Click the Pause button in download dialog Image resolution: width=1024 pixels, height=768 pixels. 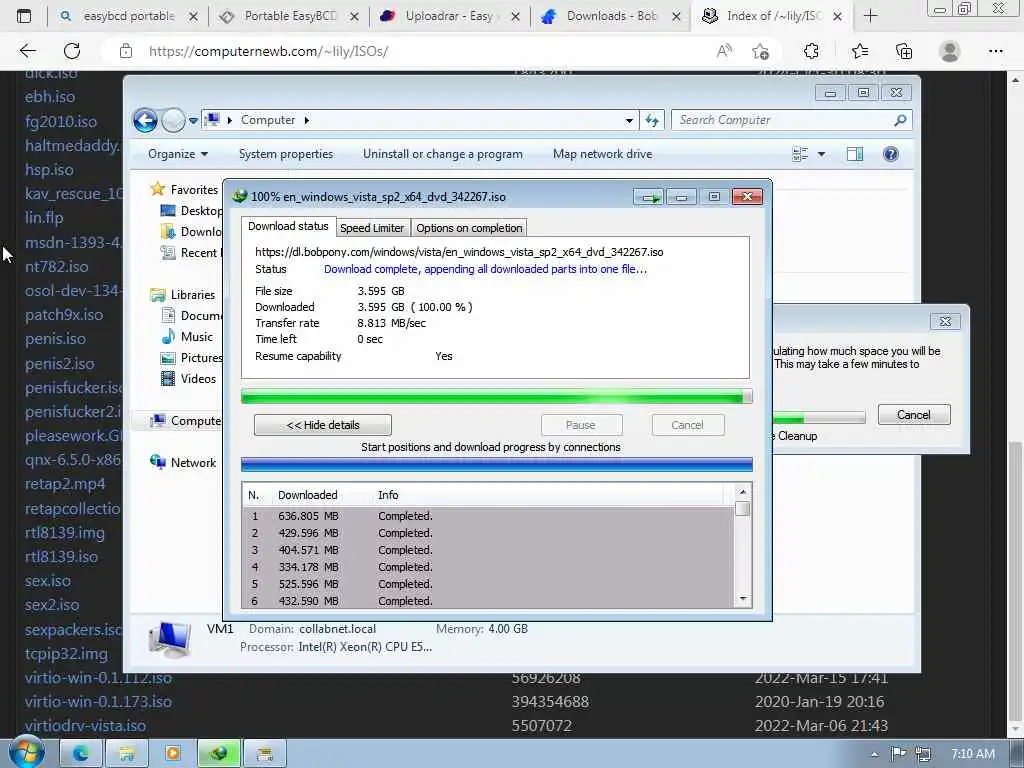pyautogui.click(x=581, y=425)
